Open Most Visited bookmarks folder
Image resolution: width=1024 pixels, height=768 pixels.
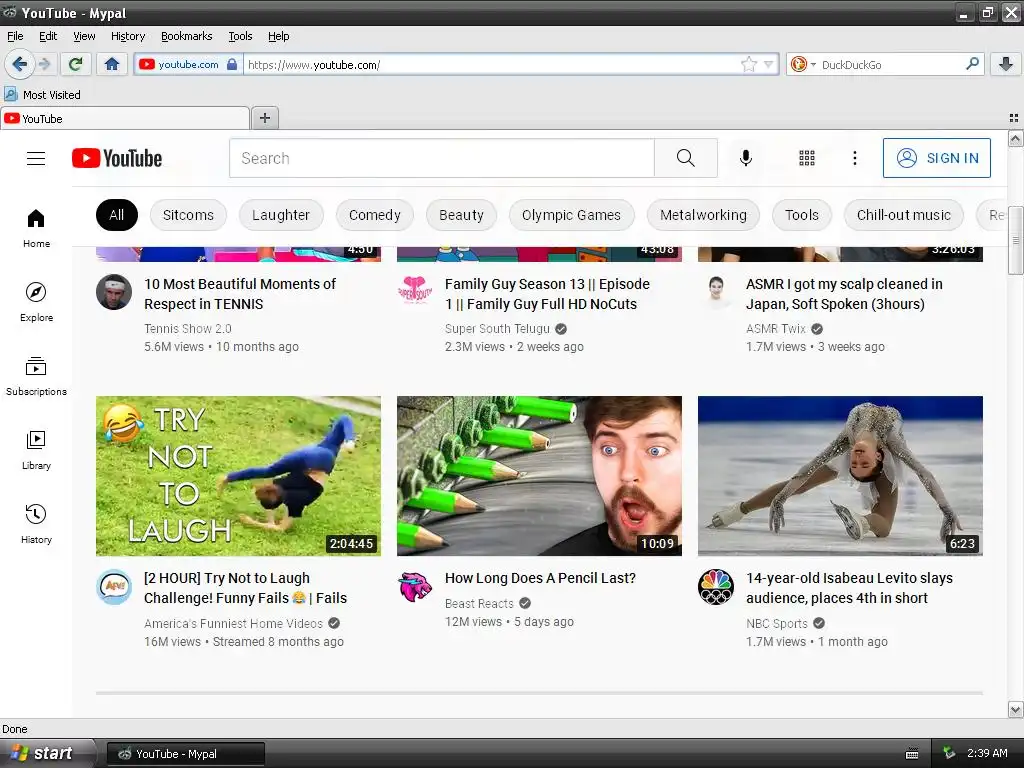click(x=42, y=95)
